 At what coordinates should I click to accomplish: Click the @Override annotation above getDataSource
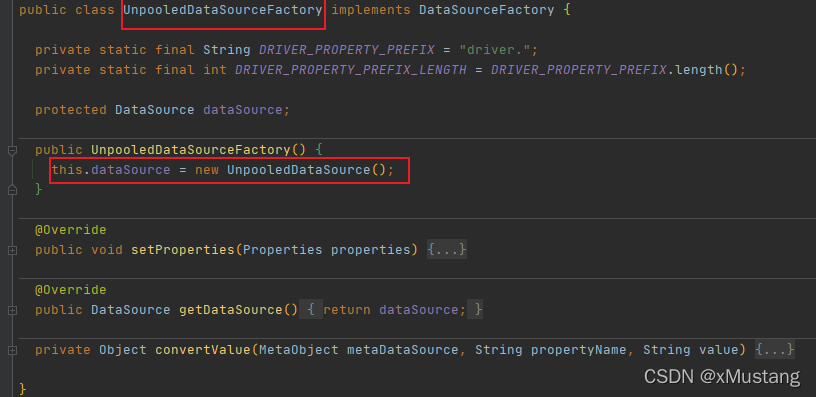coord(71,290)
